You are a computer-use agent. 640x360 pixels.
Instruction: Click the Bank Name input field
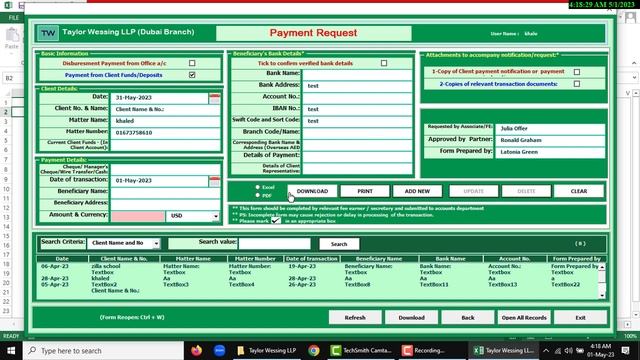click(357, 75)
